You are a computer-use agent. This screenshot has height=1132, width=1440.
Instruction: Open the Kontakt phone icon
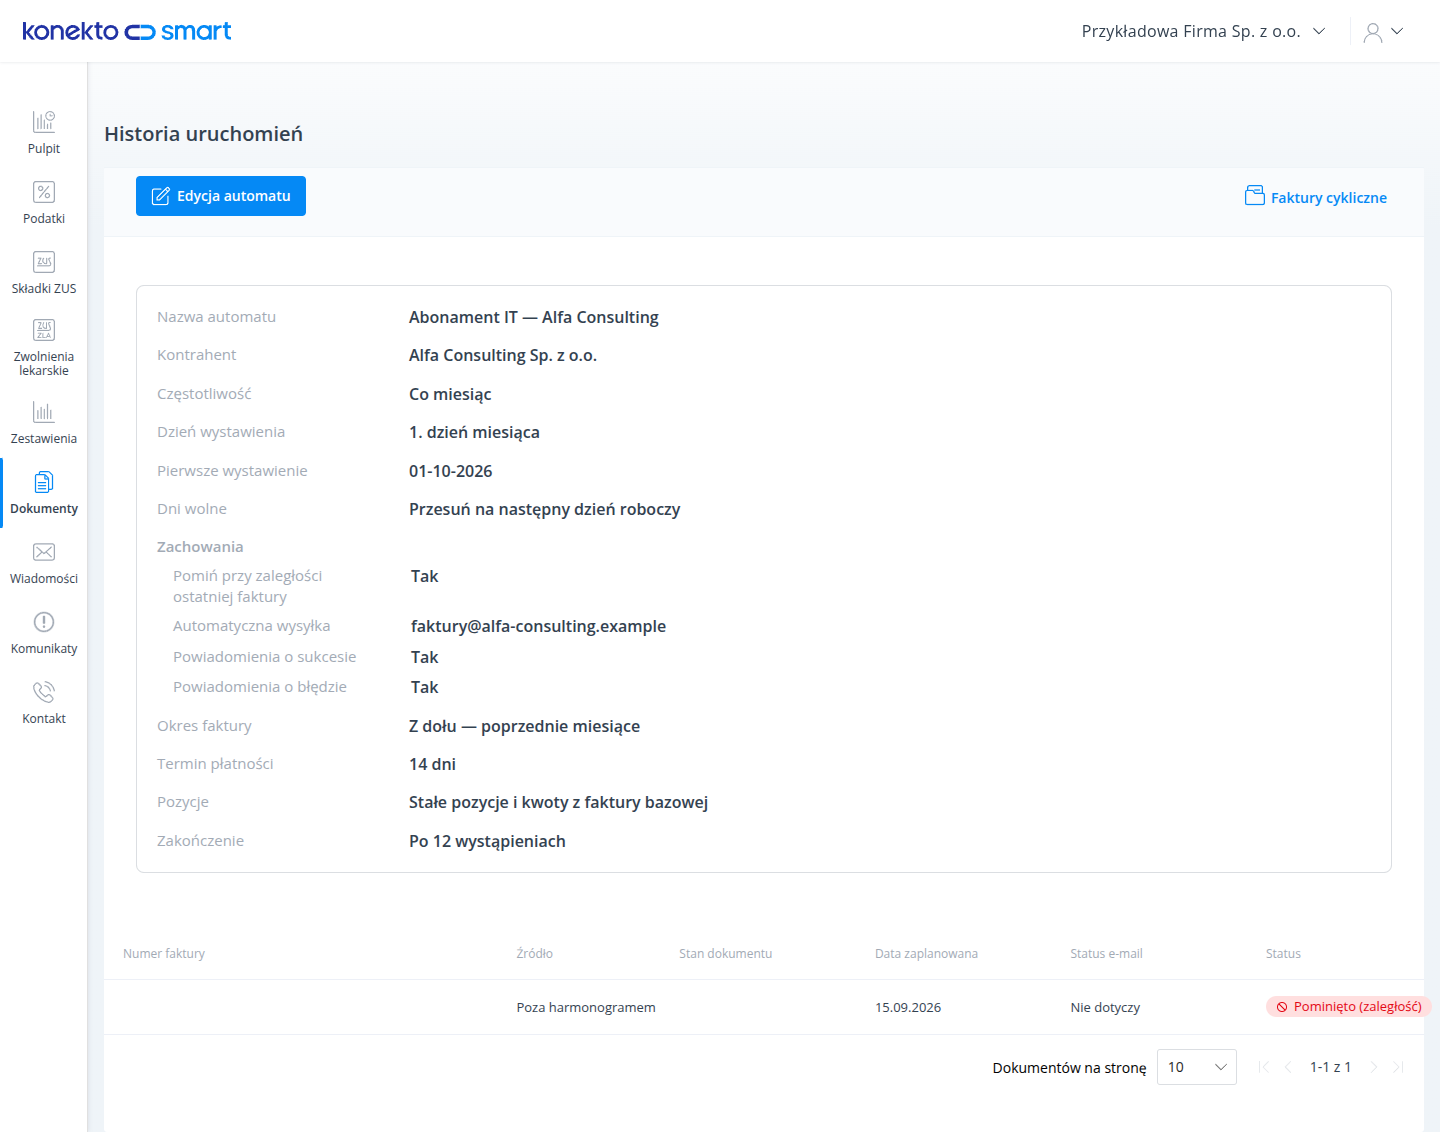click(x=44, y=692)
